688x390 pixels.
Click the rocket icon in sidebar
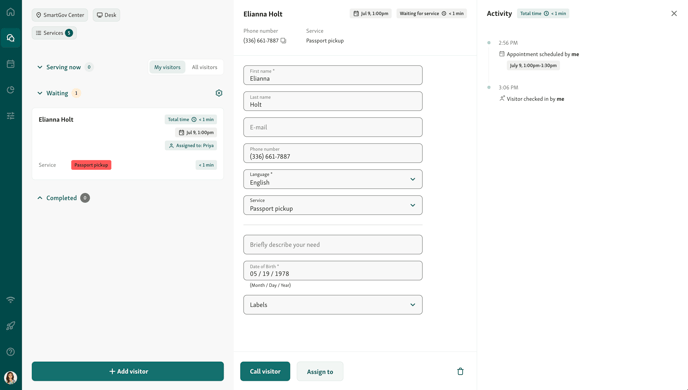[11, 326]
